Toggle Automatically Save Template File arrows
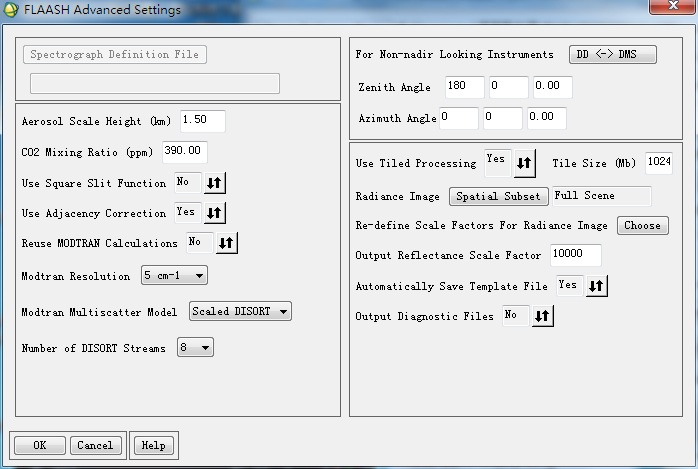 596,286
